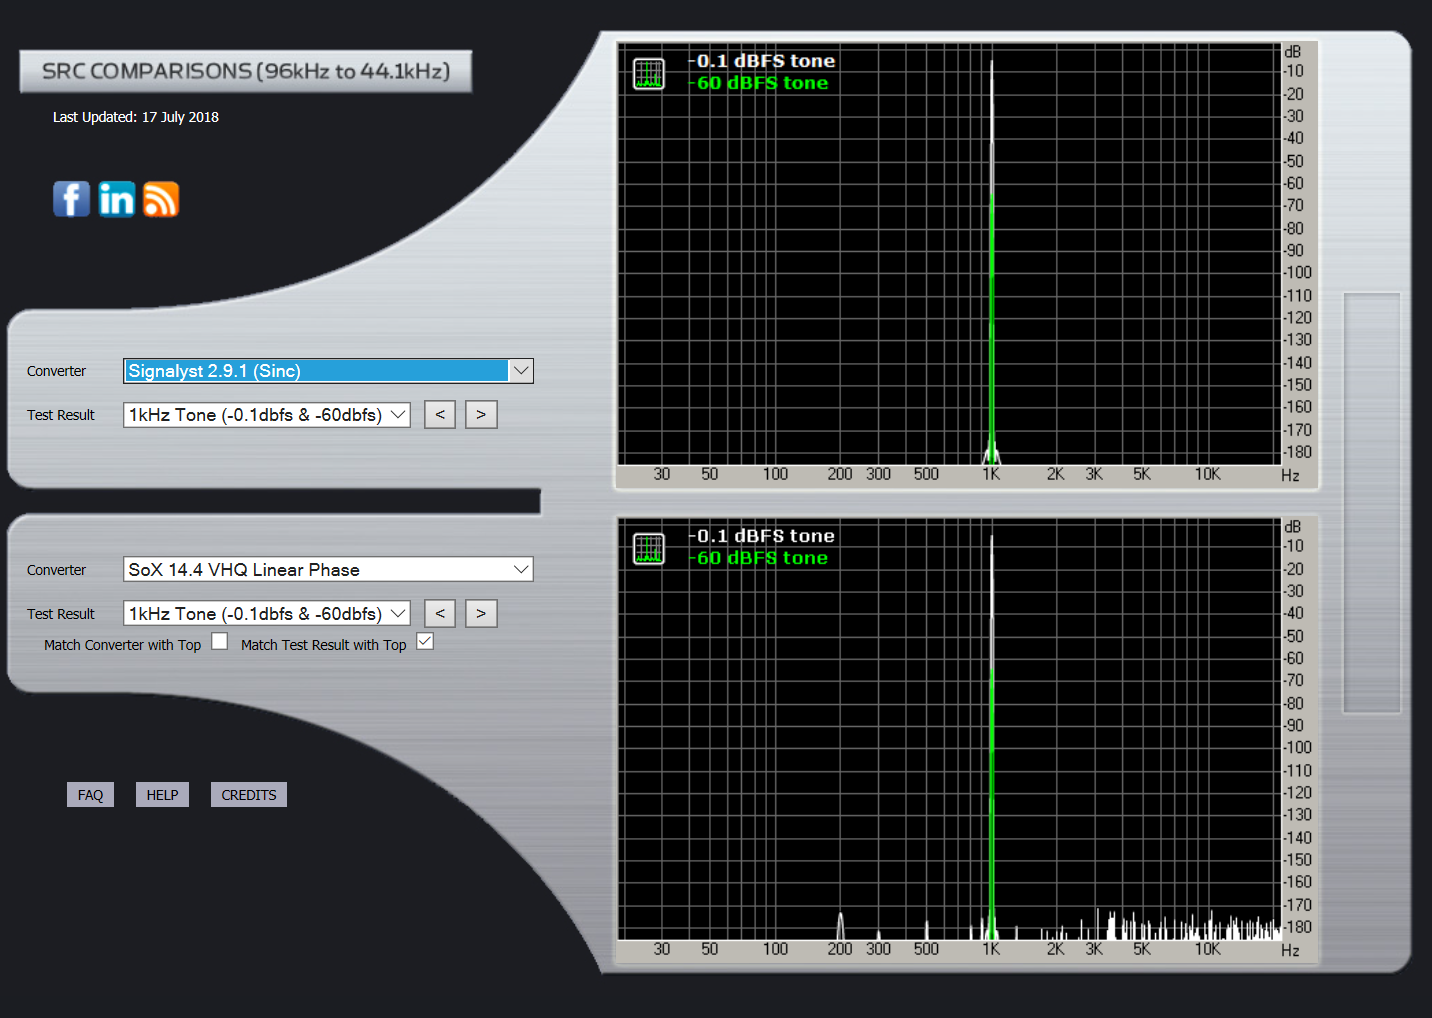
Task: Click the 'Match Test Result with Top' label
Action: 323,645
